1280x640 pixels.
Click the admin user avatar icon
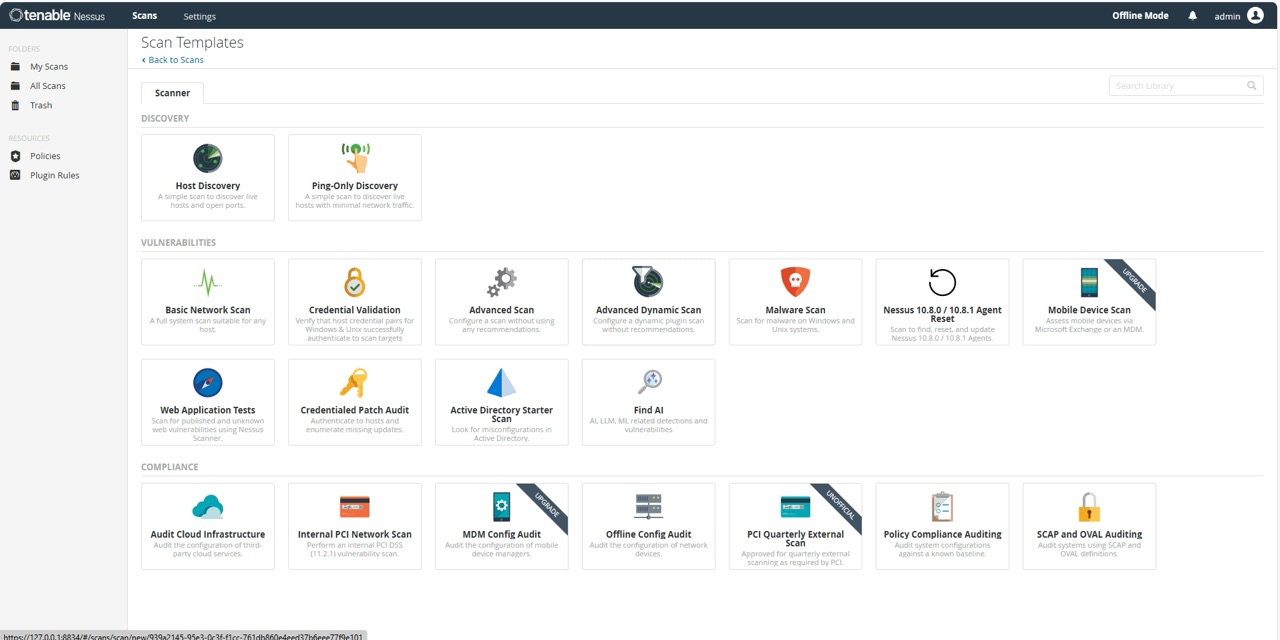pos(1255,16)
